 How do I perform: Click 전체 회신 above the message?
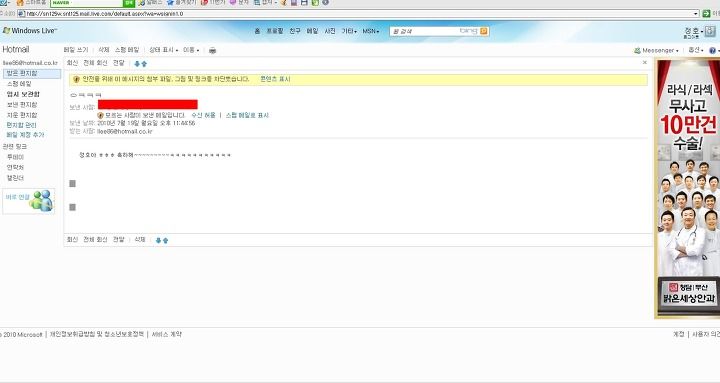point(95,63)
